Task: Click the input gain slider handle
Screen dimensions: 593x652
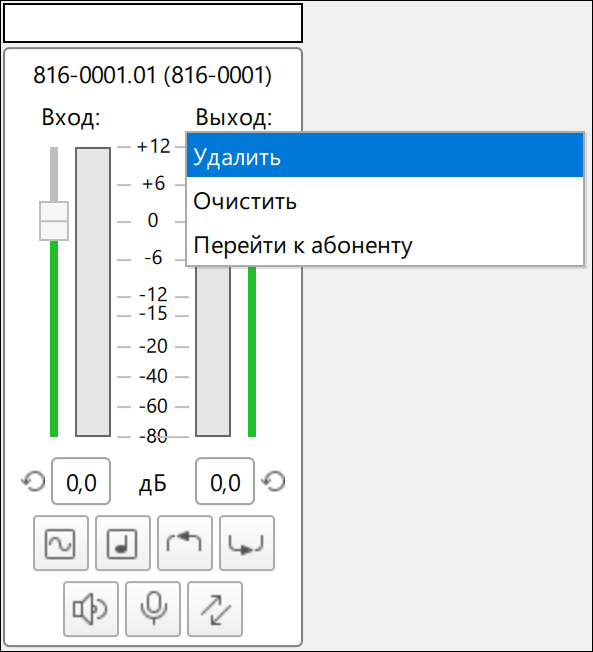Action: coord(54,221)
